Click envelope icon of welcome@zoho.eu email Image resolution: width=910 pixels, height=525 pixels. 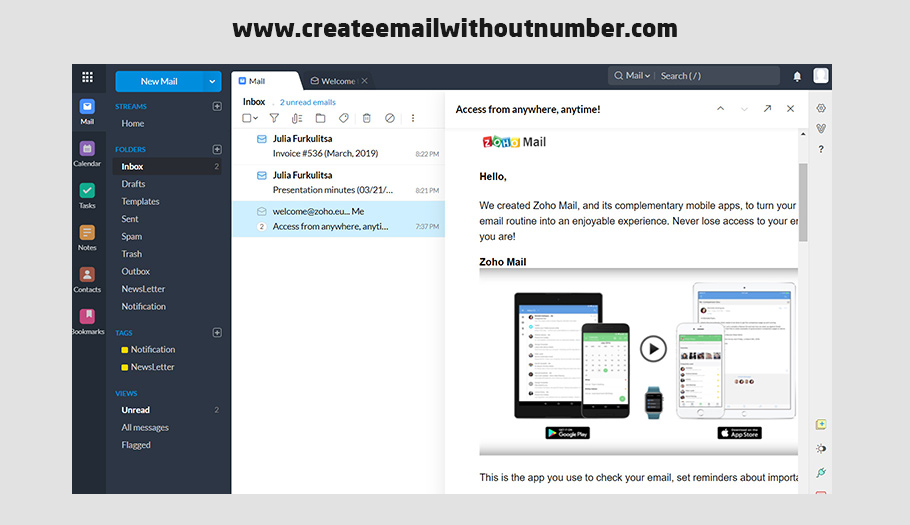[x=262, y=212]
